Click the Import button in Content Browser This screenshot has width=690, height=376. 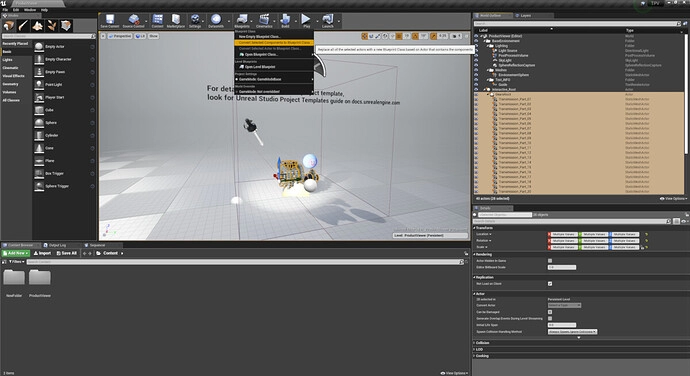click(42, 253)
